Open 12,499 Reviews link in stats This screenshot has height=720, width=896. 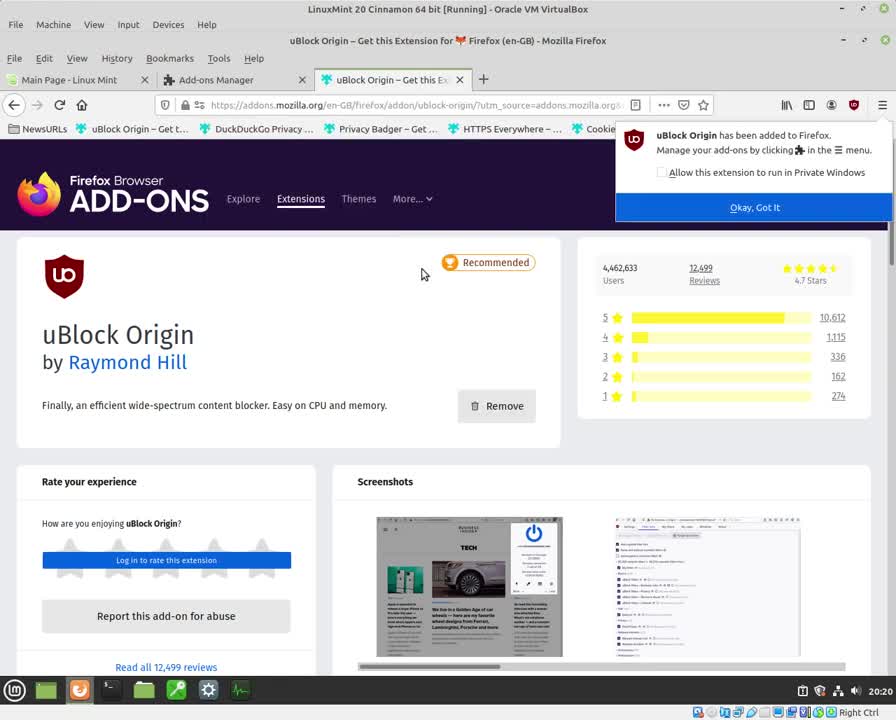coord(704,274)
